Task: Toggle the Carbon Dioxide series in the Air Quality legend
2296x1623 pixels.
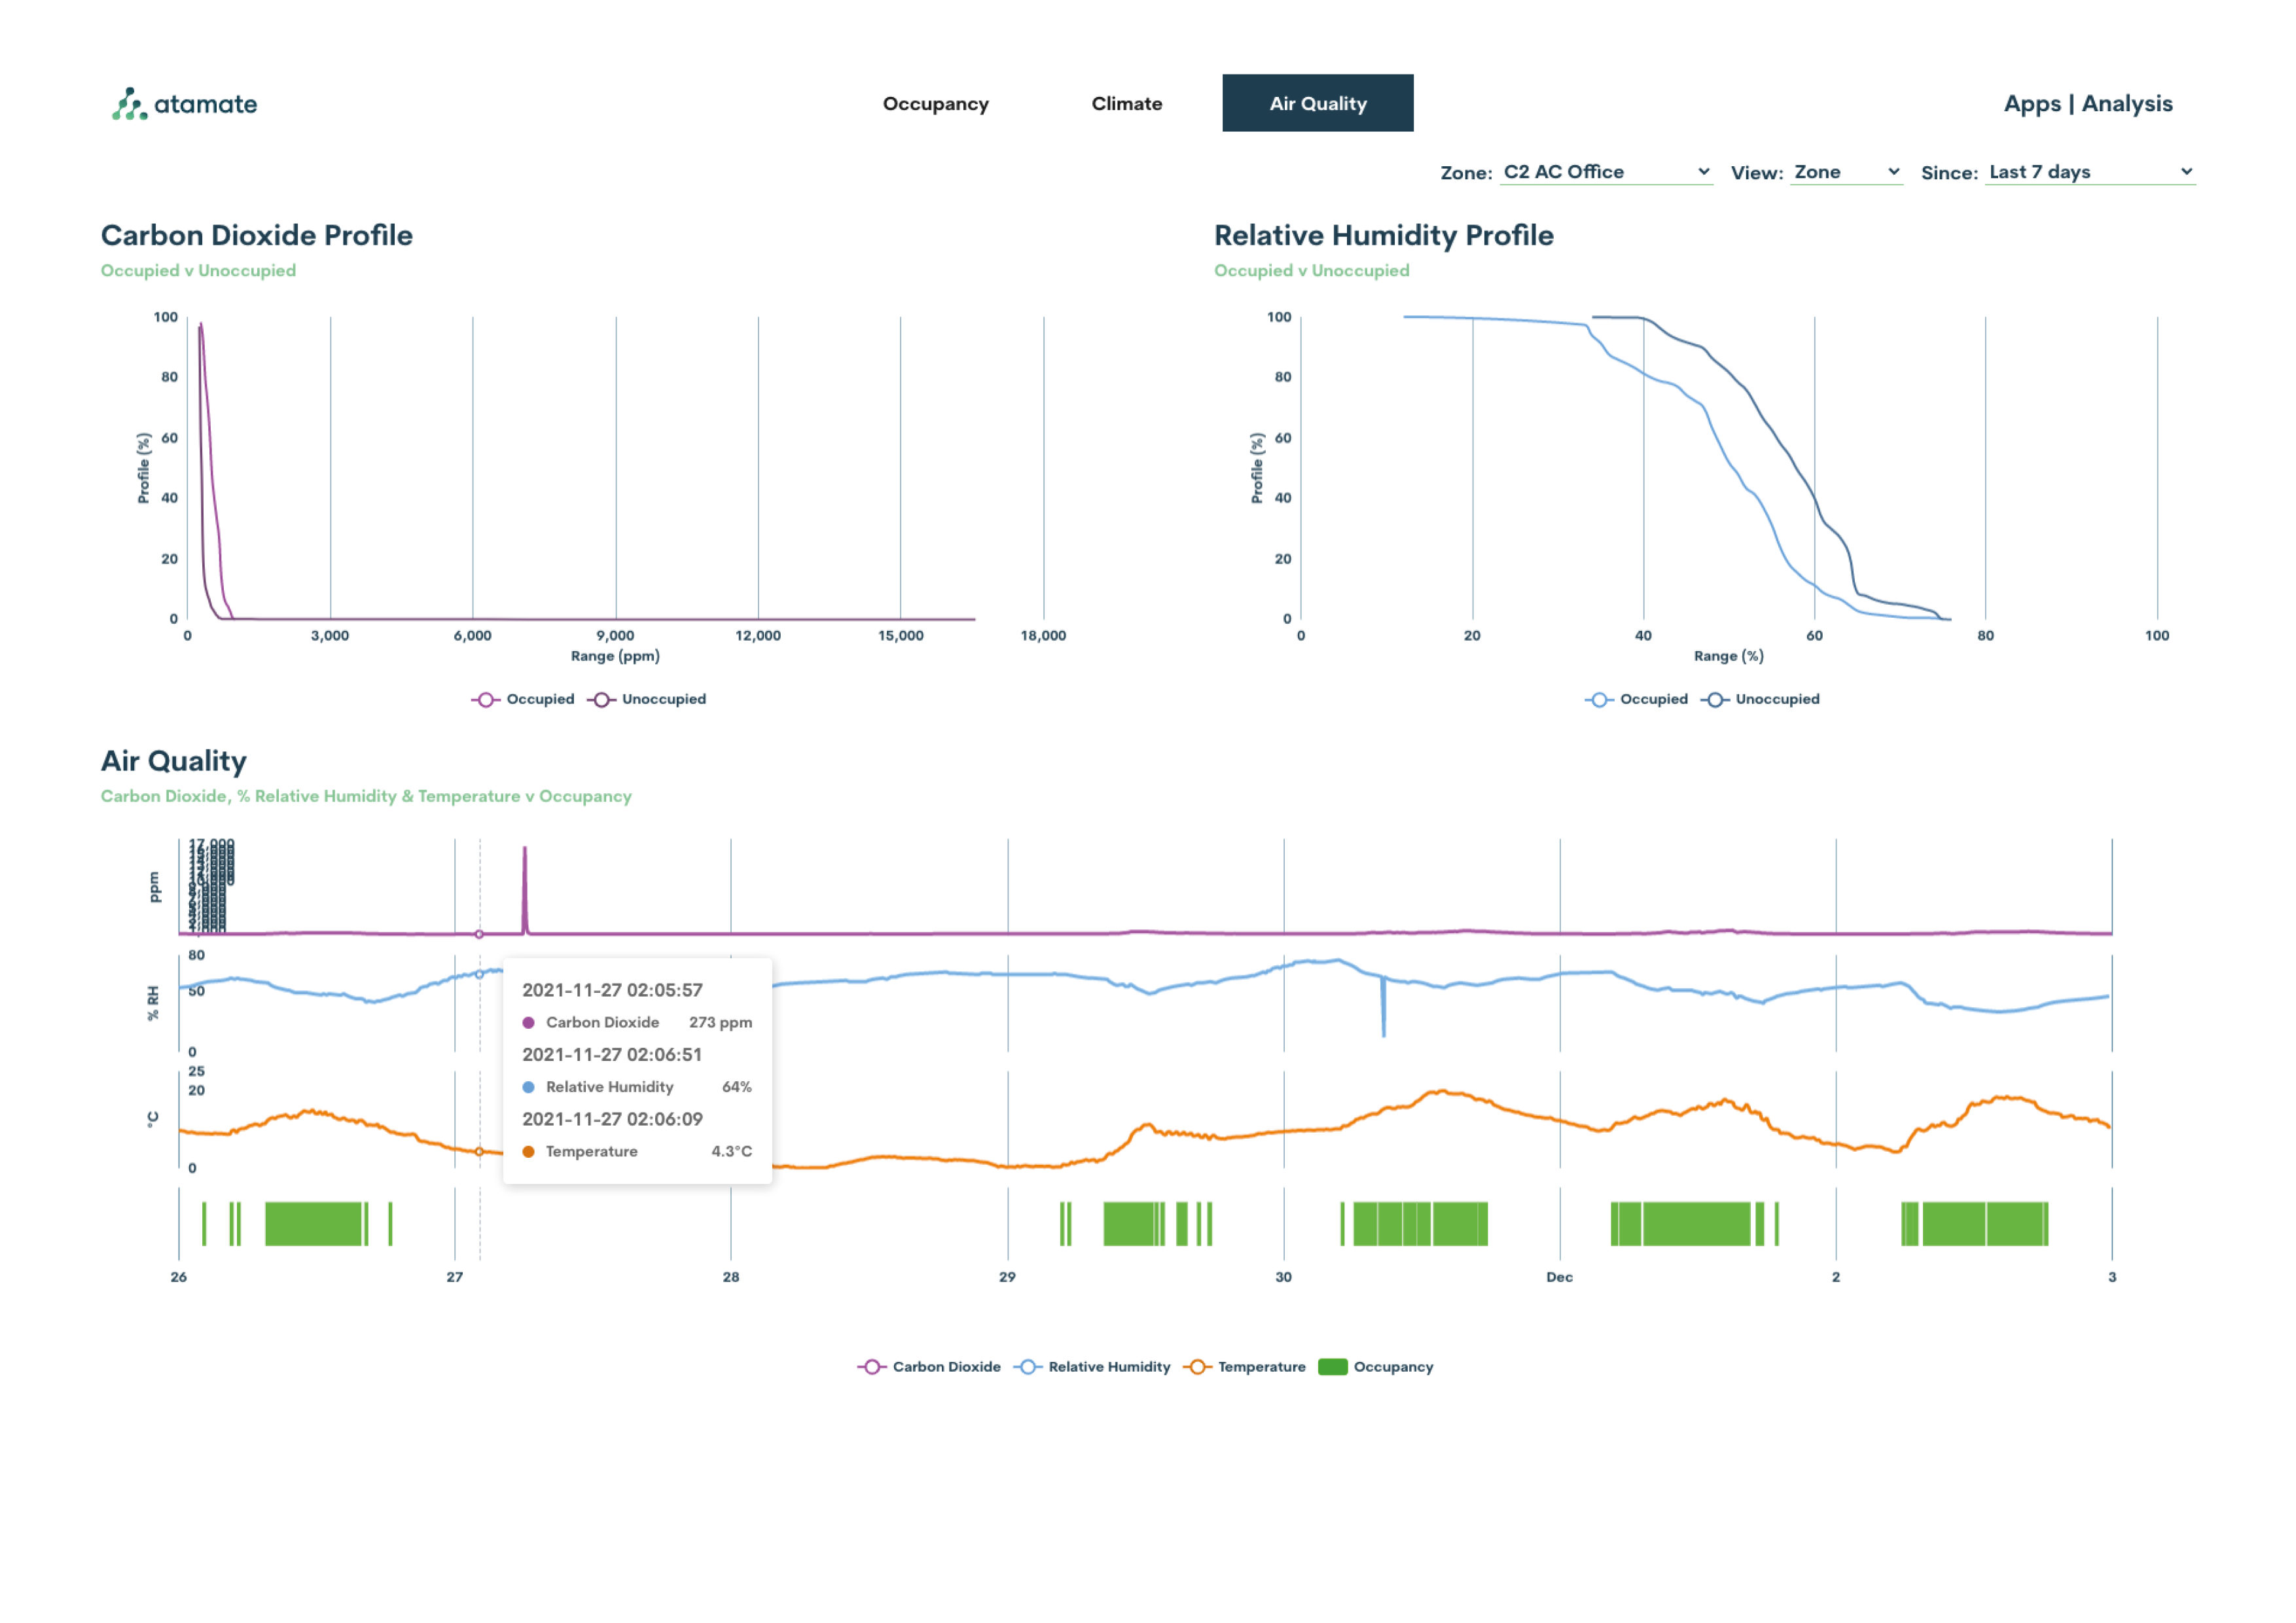Action: coord(929,1367)
